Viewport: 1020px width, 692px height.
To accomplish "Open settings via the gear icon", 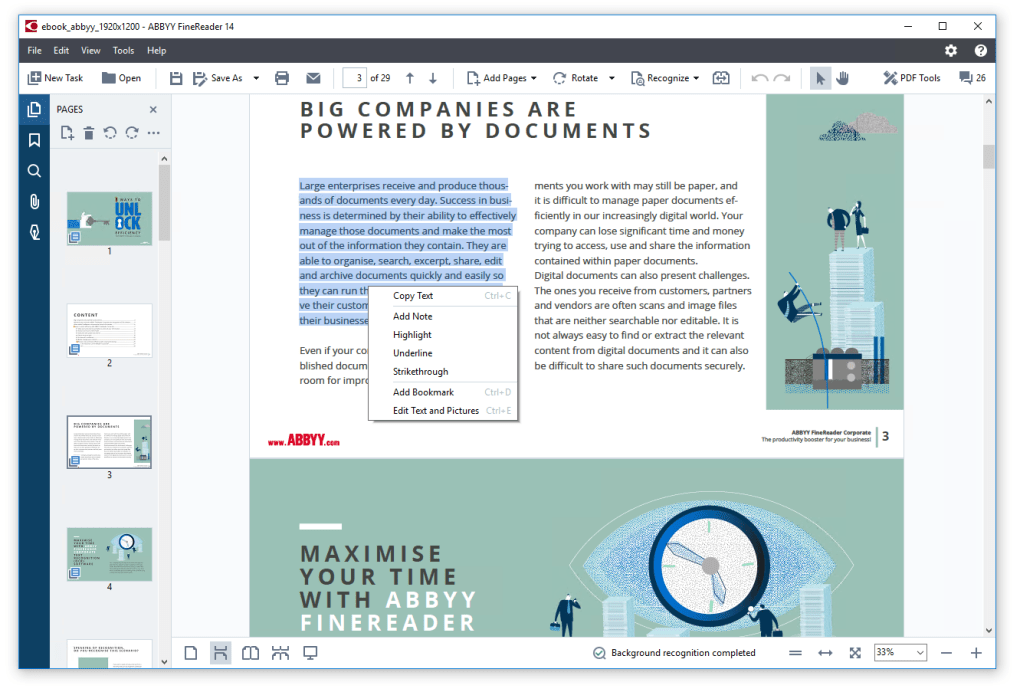I will click(951, 50).
